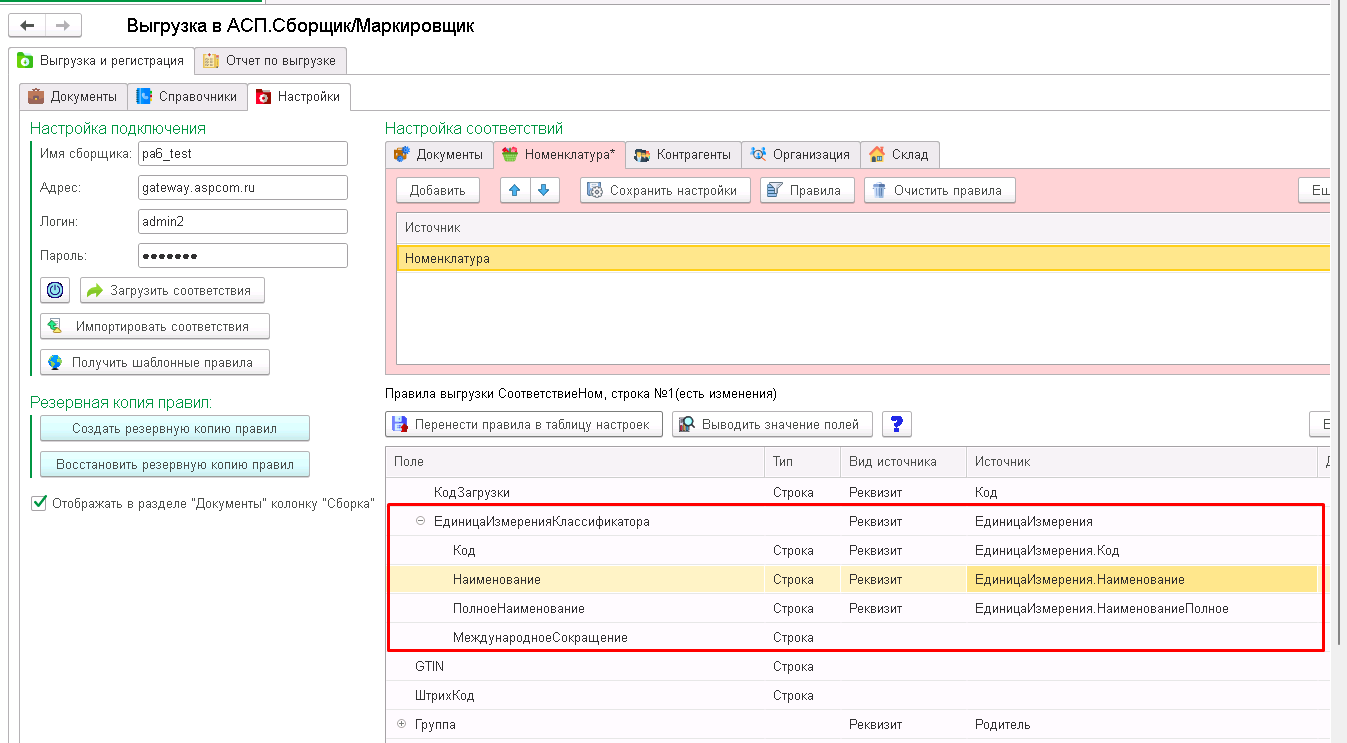Go forward with the right arrow button

pos(63,26)
